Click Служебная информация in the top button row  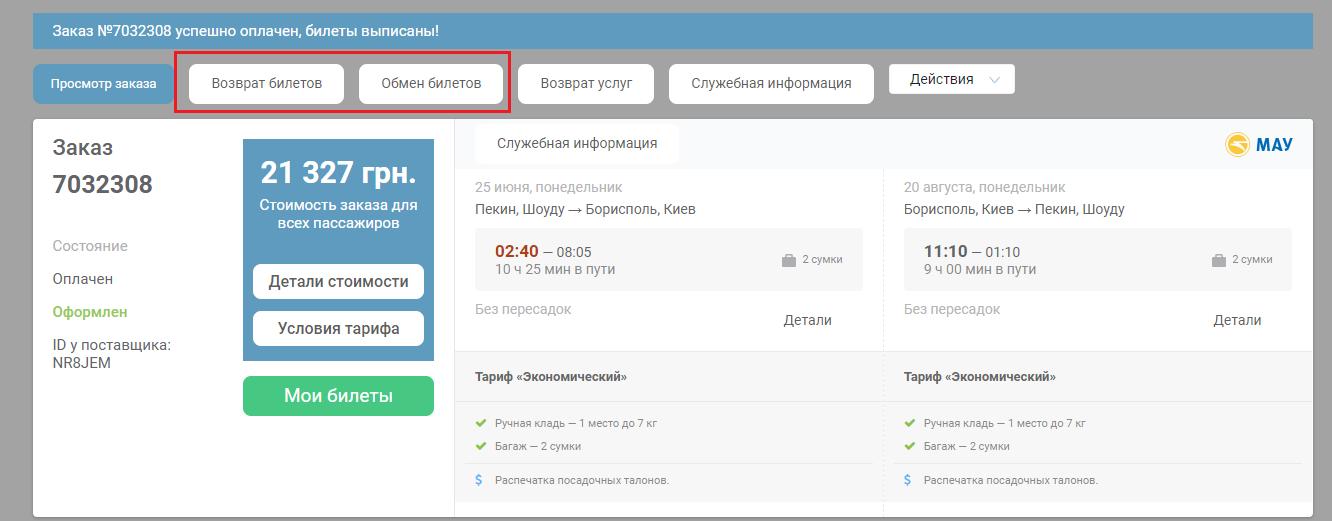tap(771, 84)
